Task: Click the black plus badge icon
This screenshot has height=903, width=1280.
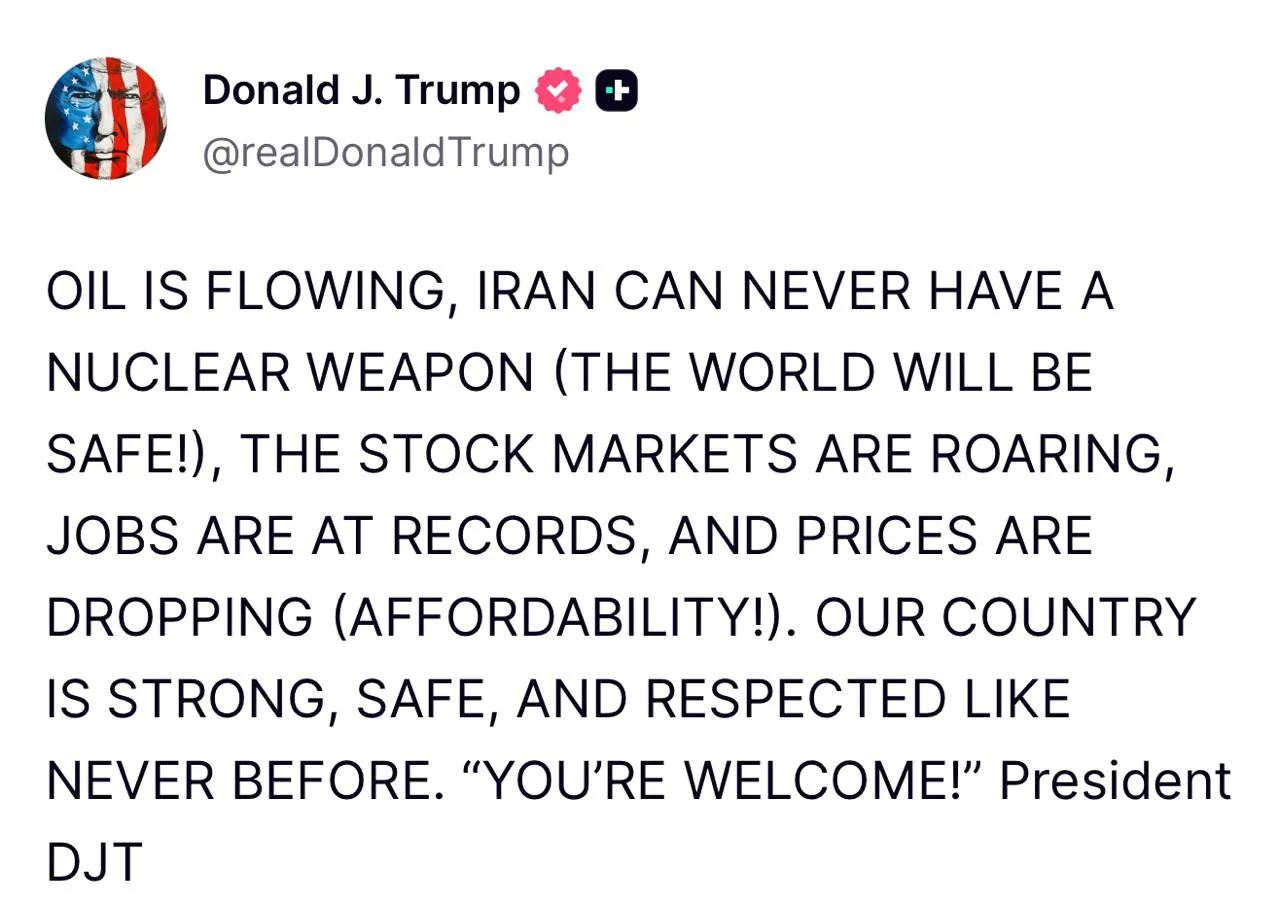Action: 617,92
